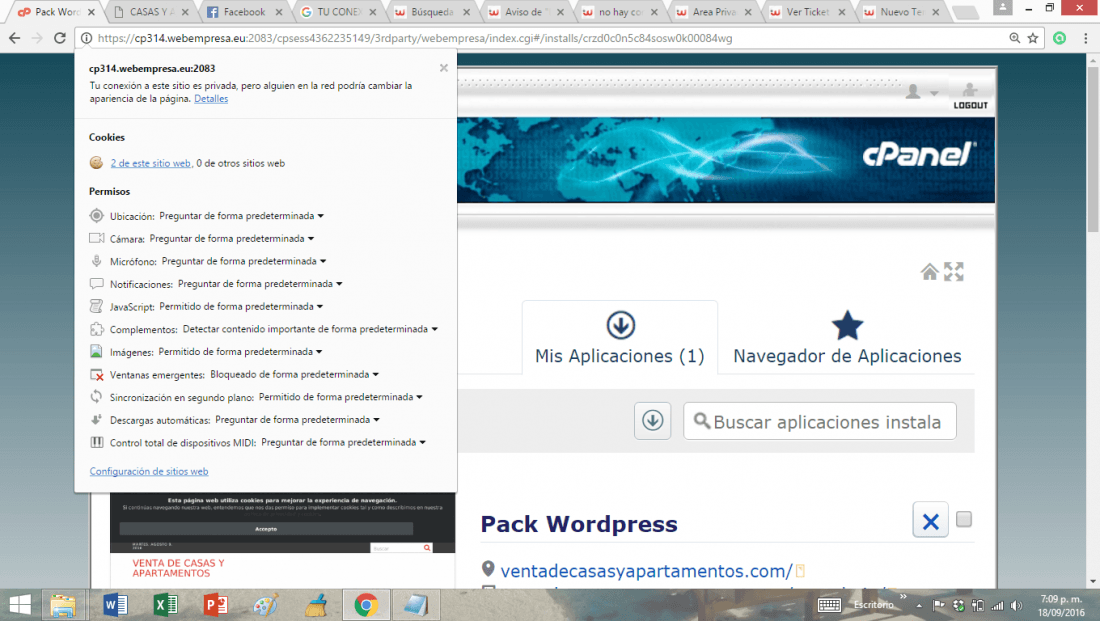Open Chrome three-dot menu
Screen dimensions: 1100x621
1085,38
